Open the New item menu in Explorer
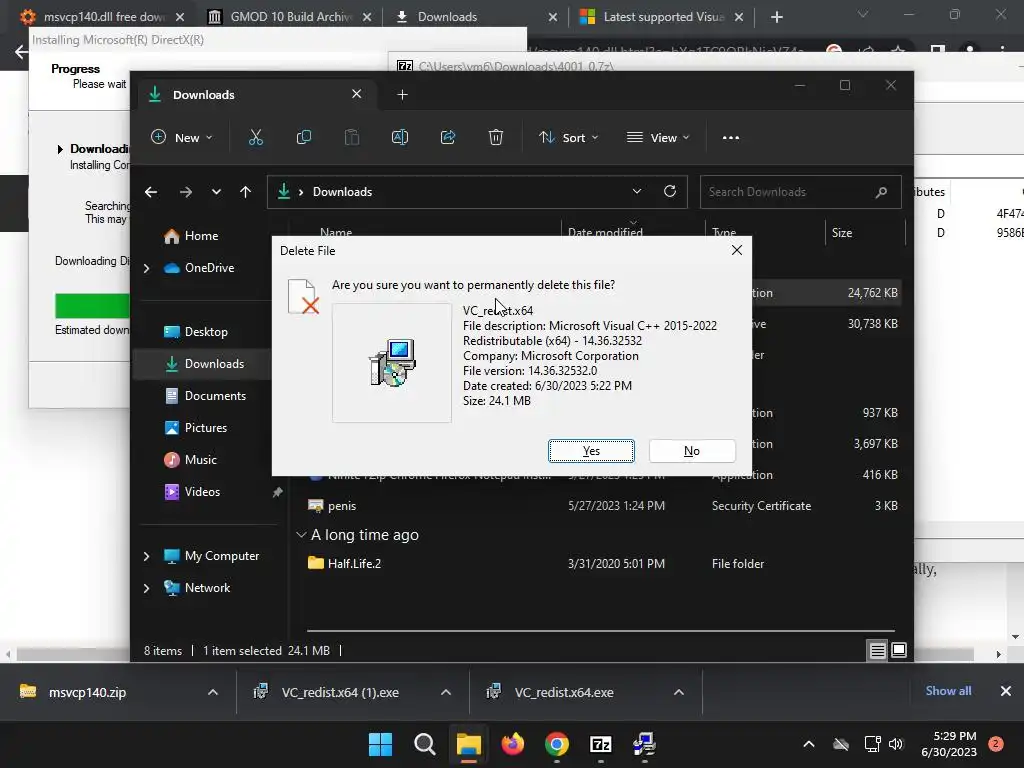This screenshot has width=1024, height=768. coord(182,138)
